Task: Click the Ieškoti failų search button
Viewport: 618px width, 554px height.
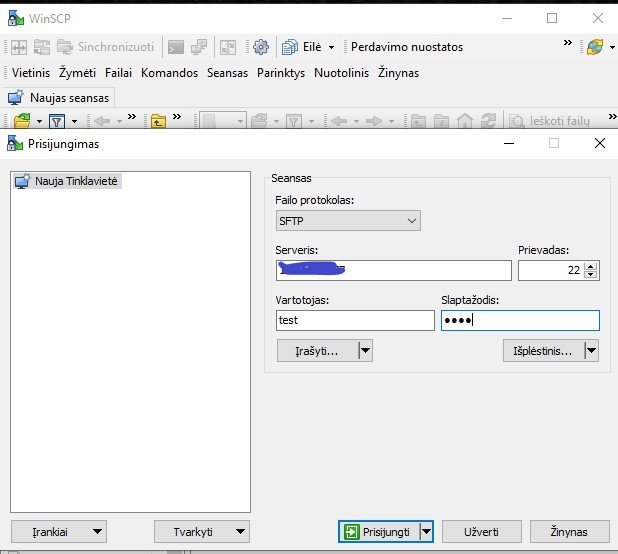Action: [549, 121]
